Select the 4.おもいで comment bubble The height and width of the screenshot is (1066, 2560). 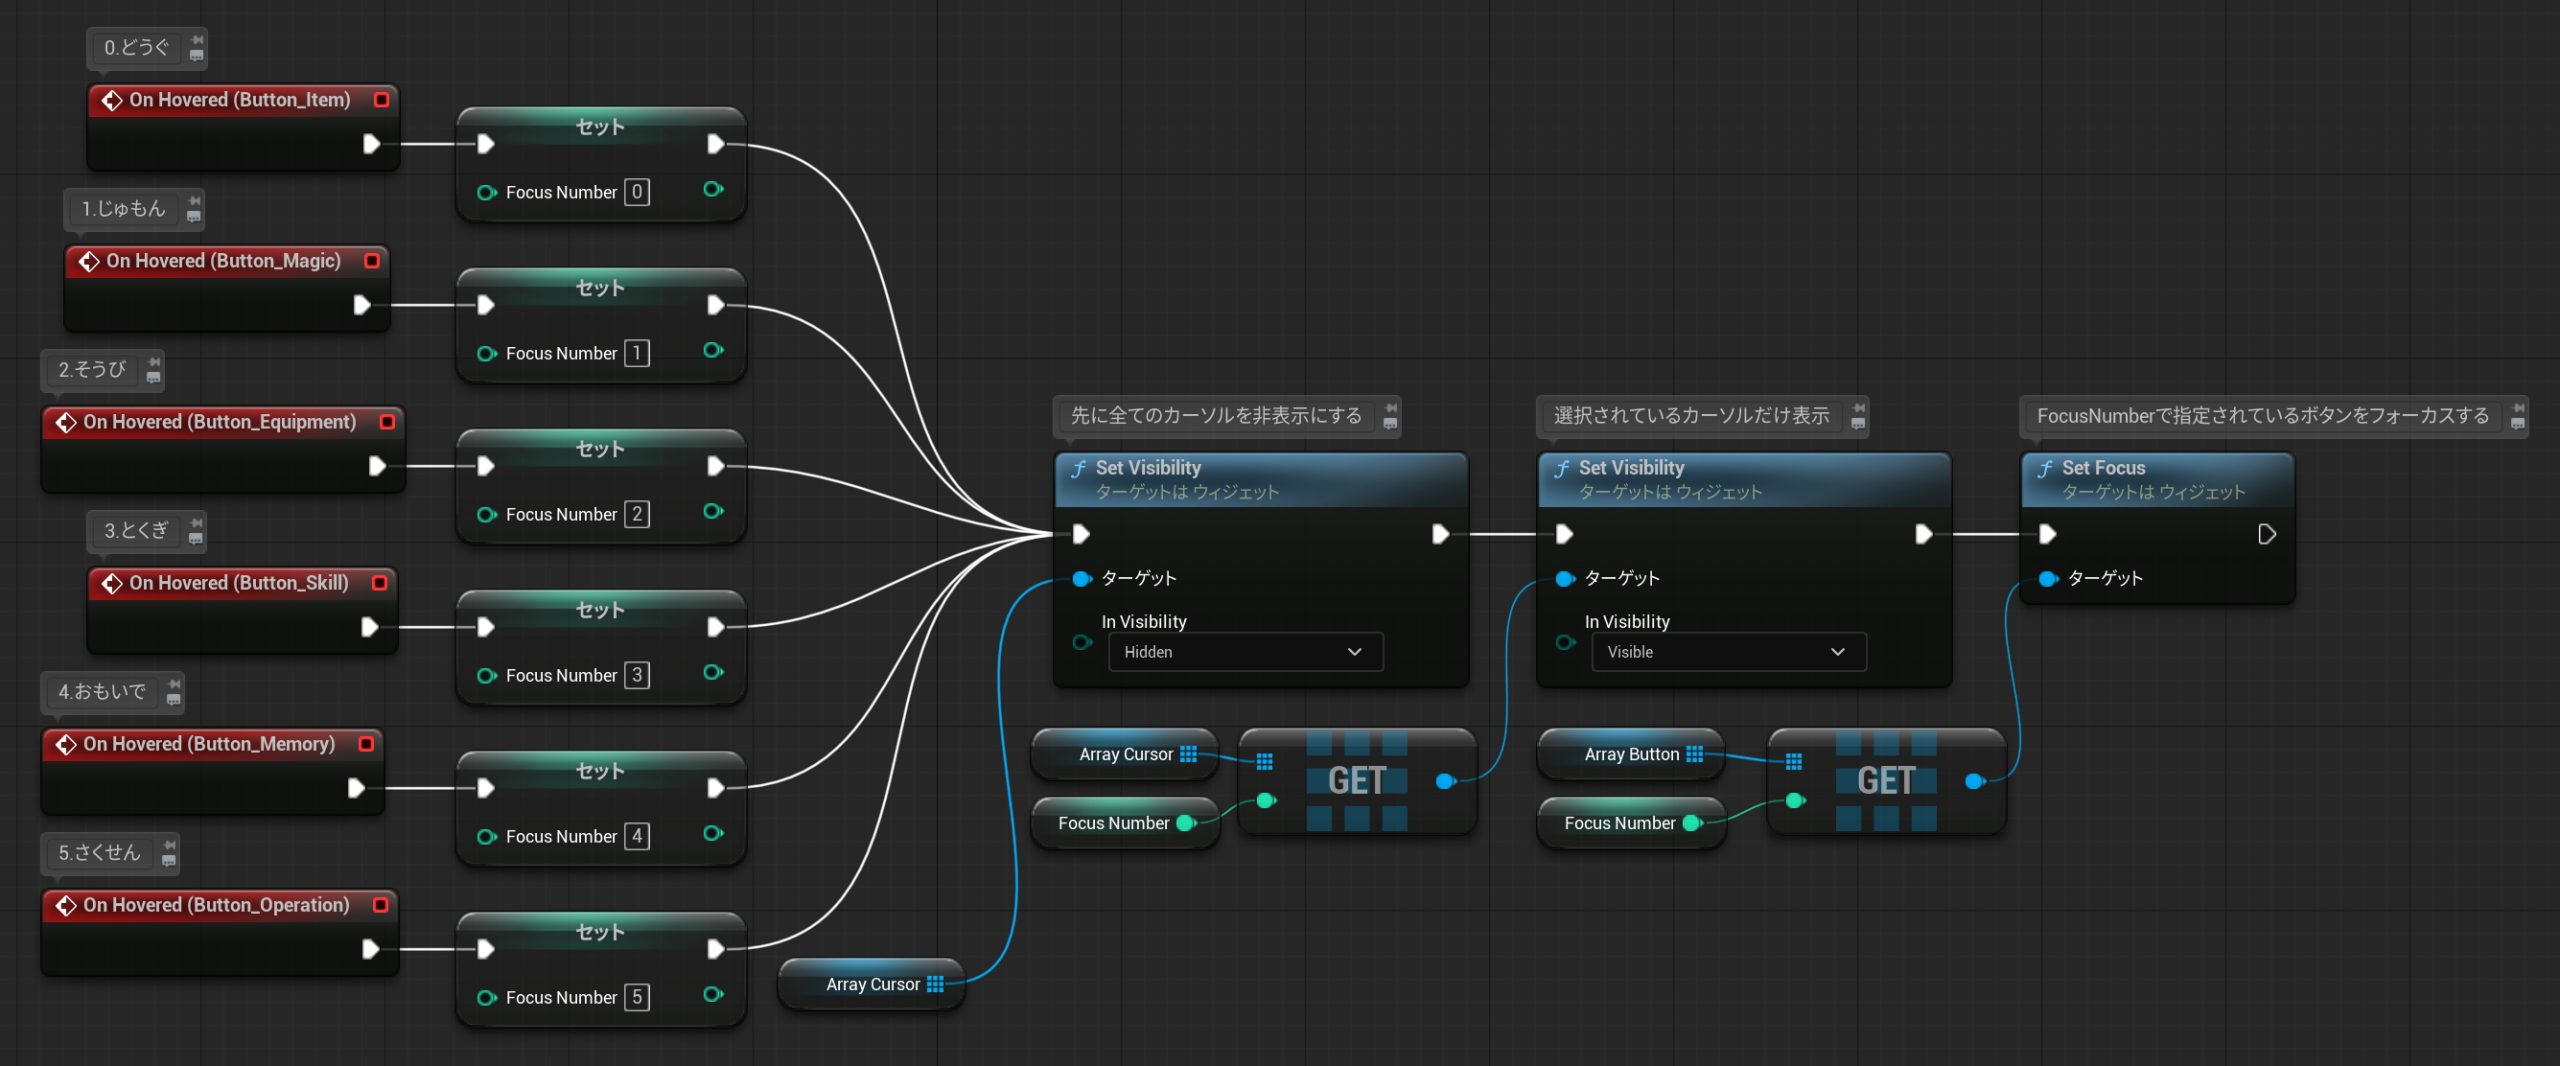coord(101,692)
